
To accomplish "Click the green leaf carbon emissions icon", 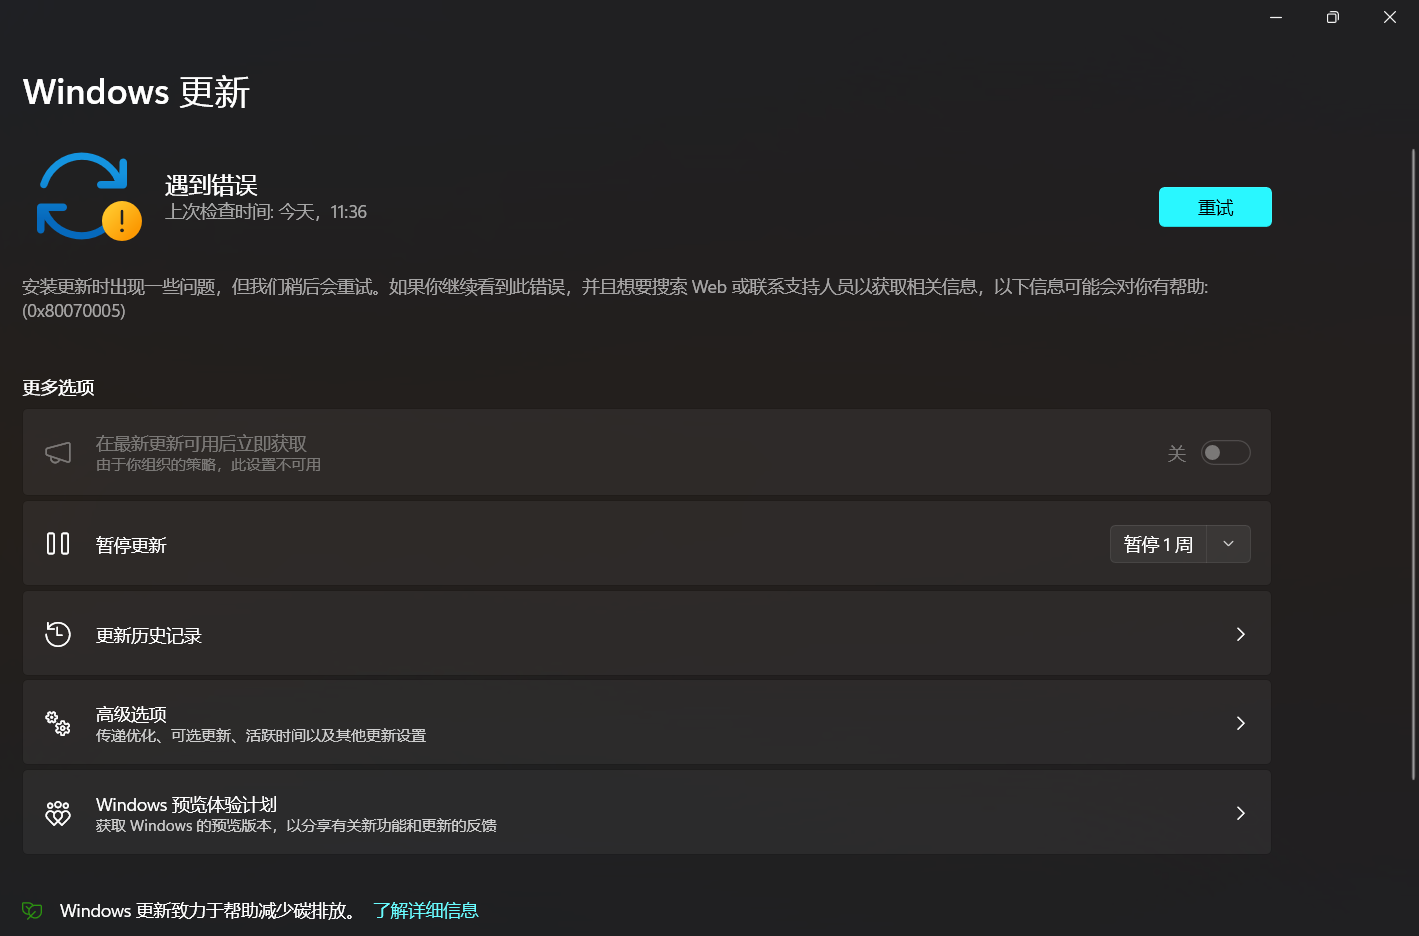I will (x=32, y=910).
